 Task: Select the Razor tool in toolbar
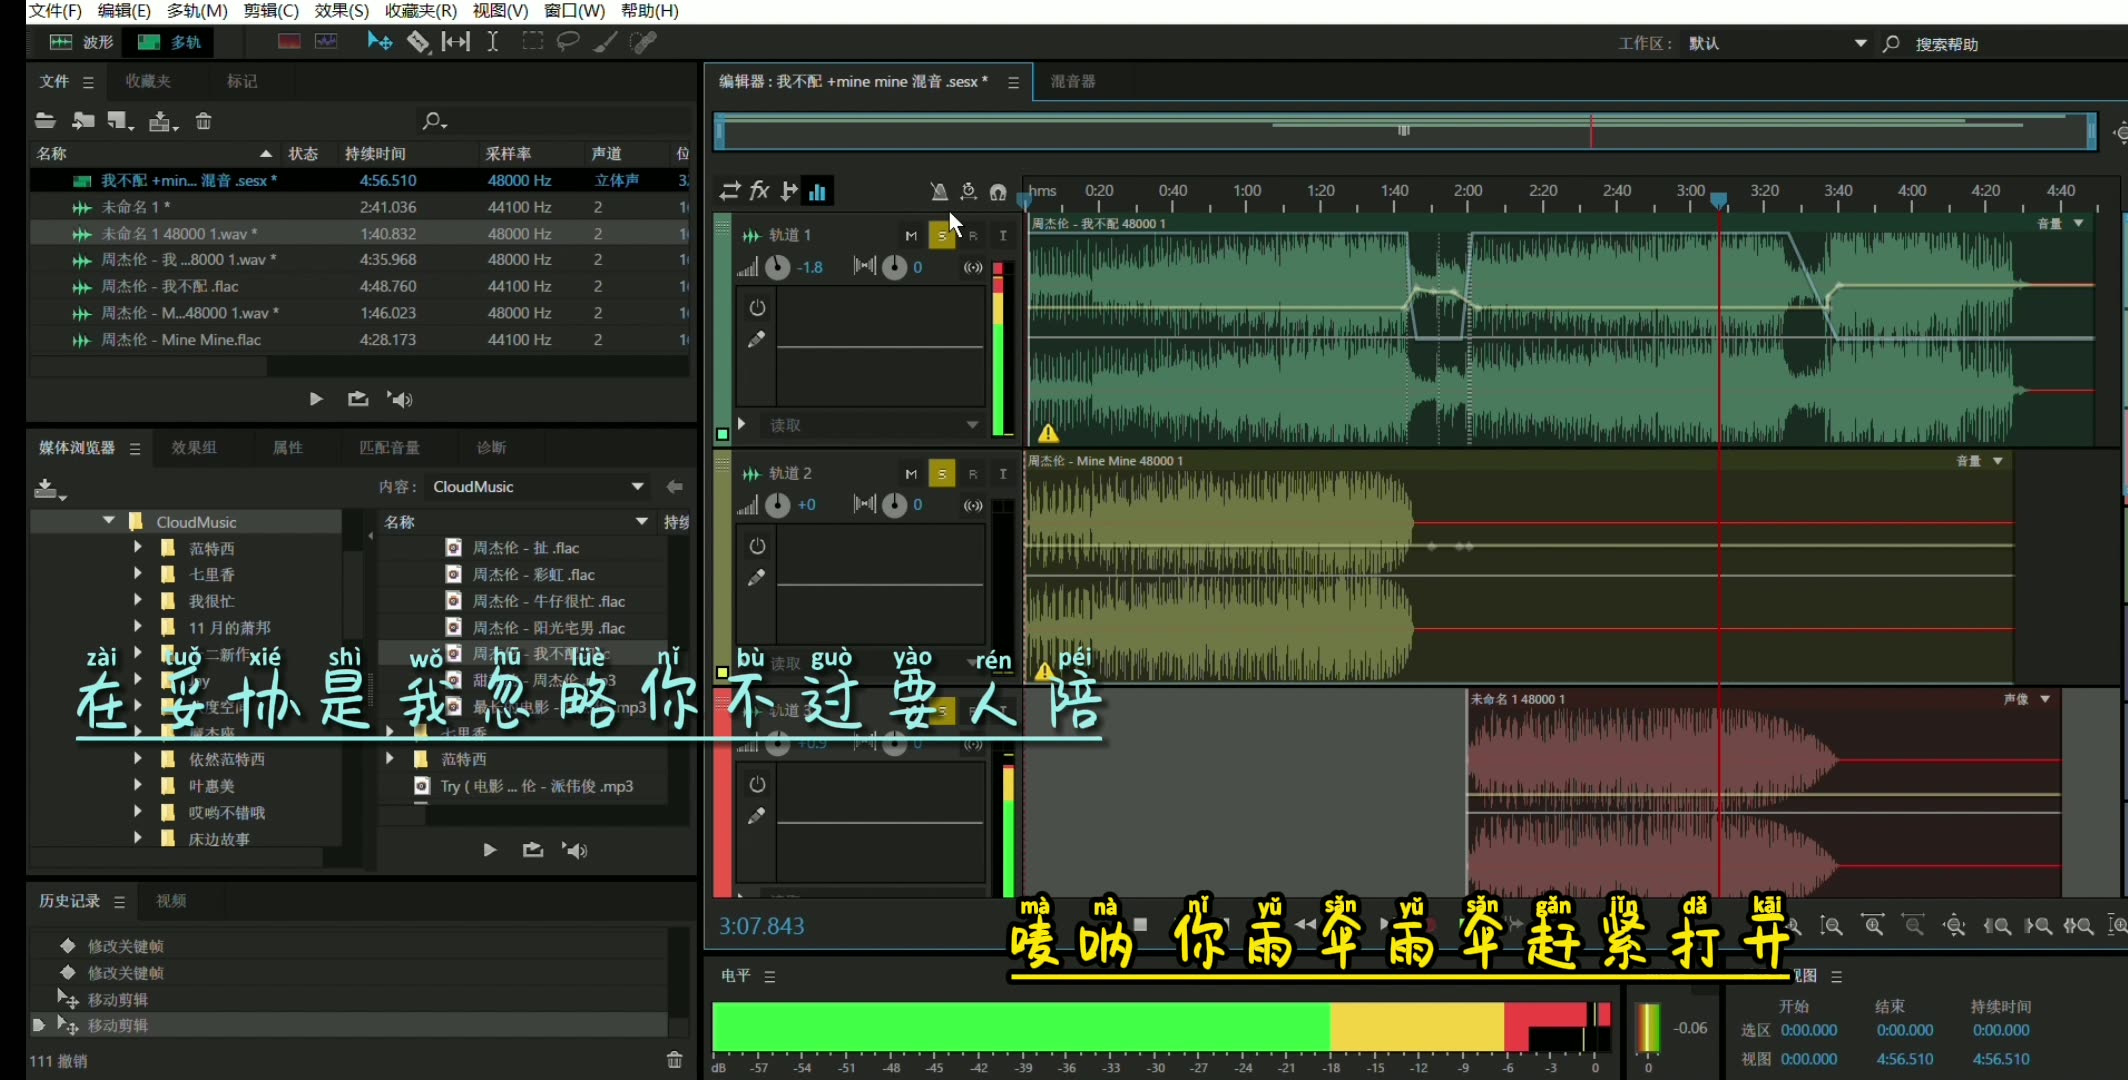point(418,42)
